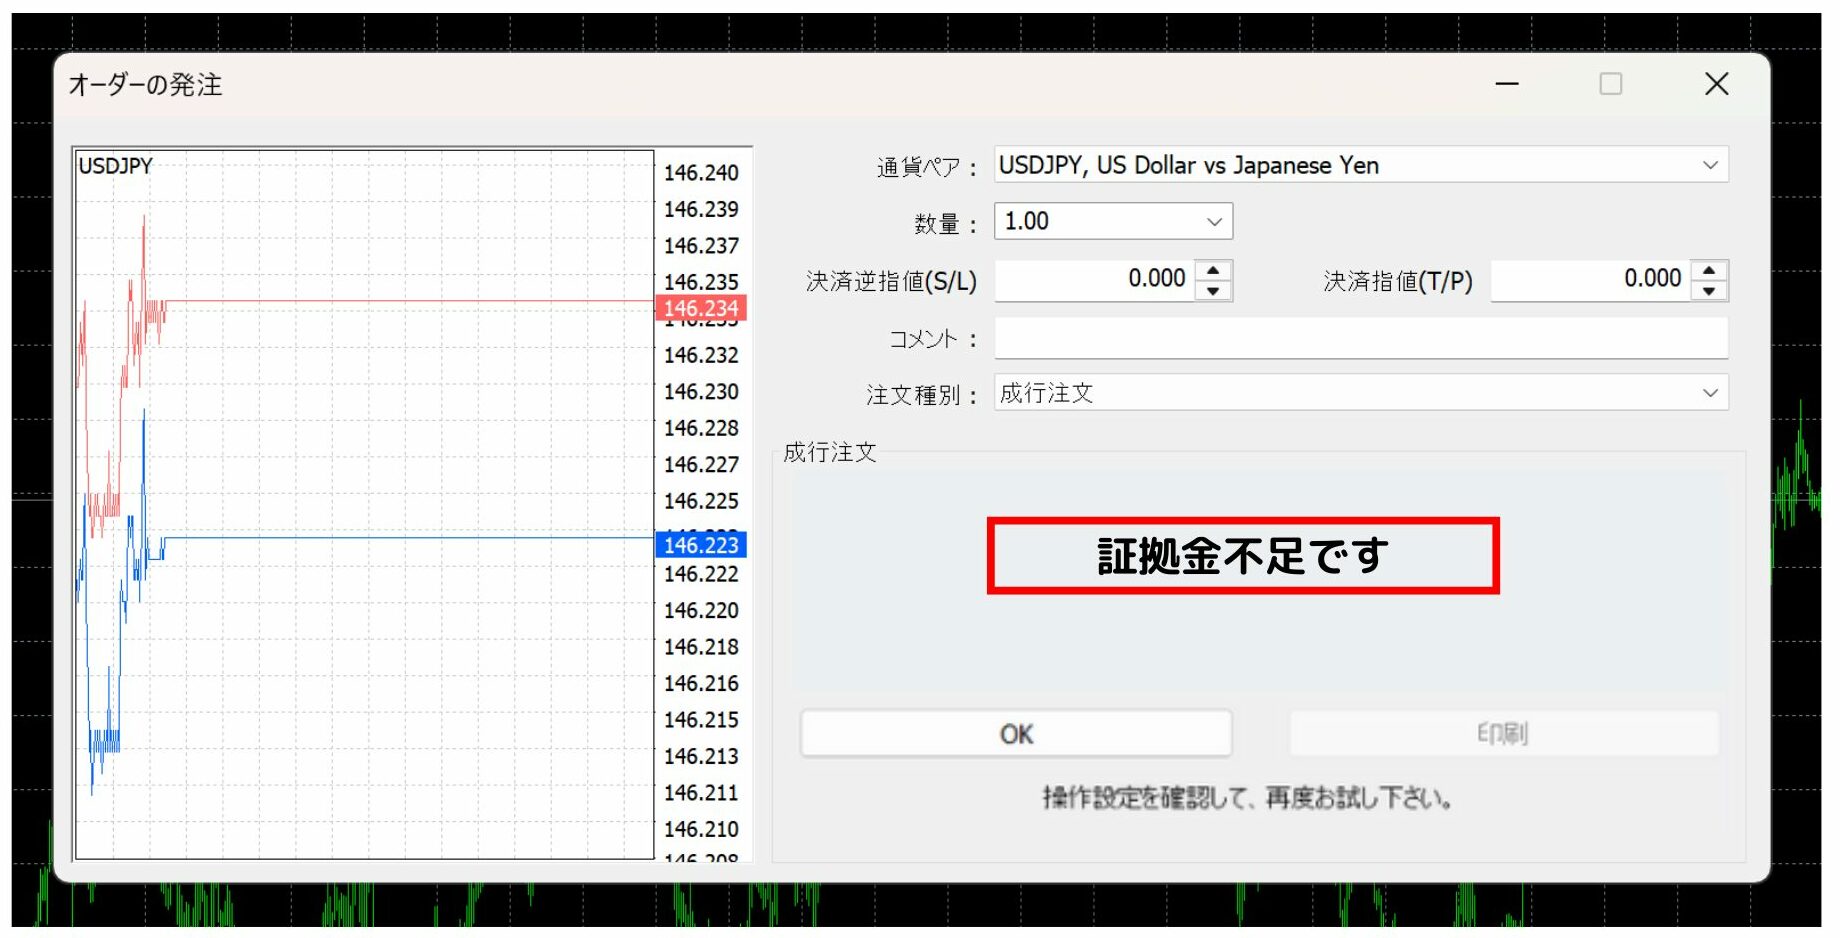Click the maximize window icon
Screen dimensions: 1840x938
coord(1610,84)
